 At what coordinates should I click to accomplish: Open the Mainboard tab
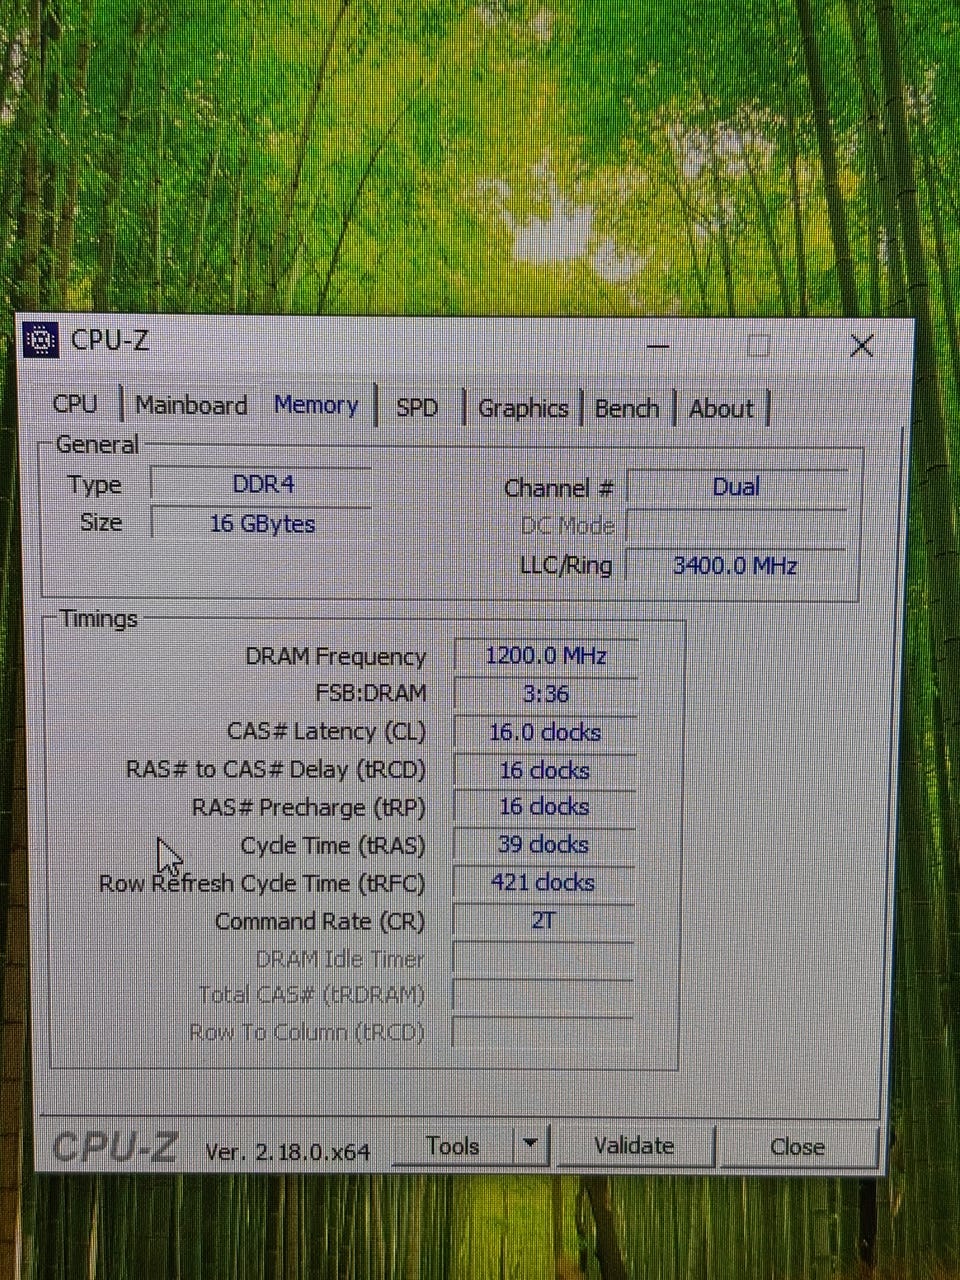[x=191, y=405]
